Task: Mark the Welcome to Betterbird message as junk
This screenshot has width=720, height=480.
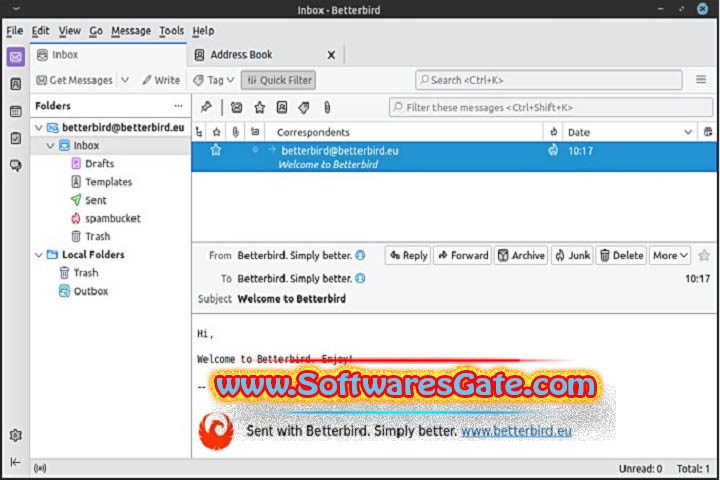Action: point(553,150)
